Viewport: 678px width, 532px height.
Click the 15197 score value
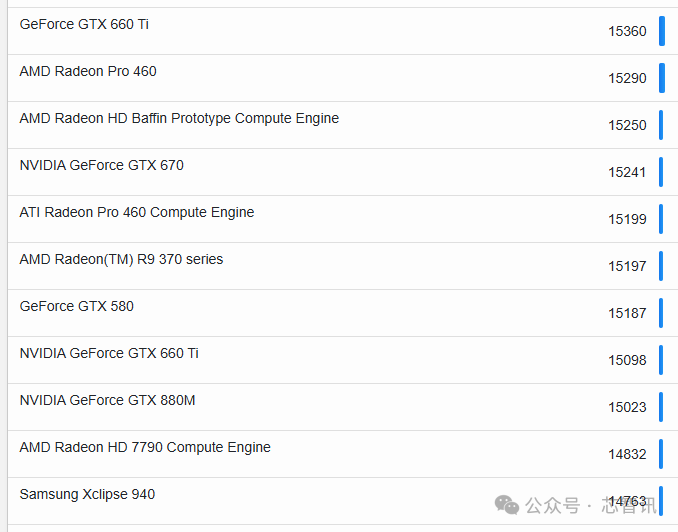click(x=627, y=266)
